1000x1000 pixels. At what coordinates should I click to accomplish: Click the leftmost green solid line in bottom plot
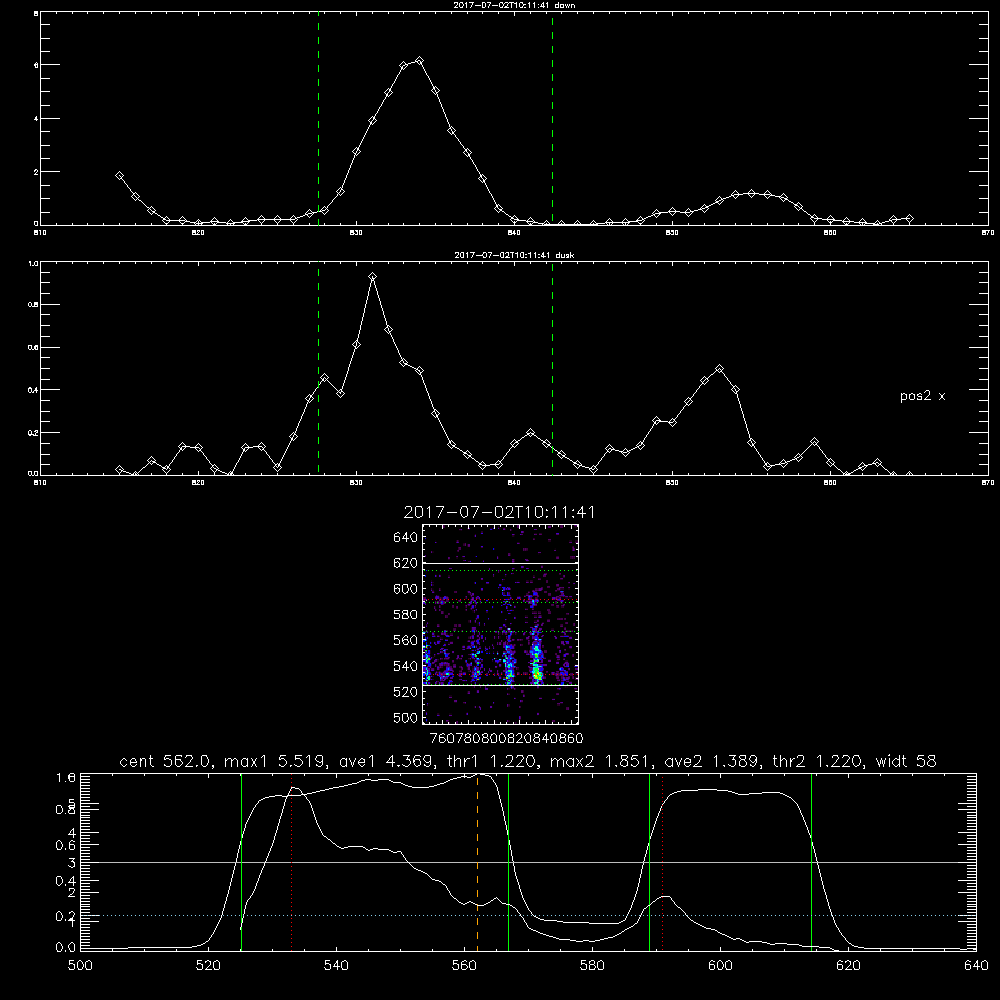click(x=242, y=861)
